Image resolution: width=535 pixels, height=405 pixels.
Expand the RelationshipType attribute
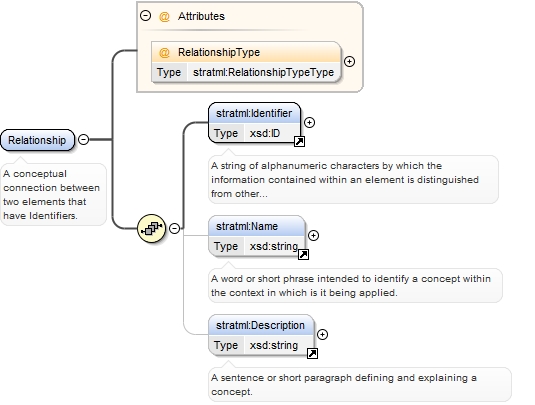coord(349,61)
